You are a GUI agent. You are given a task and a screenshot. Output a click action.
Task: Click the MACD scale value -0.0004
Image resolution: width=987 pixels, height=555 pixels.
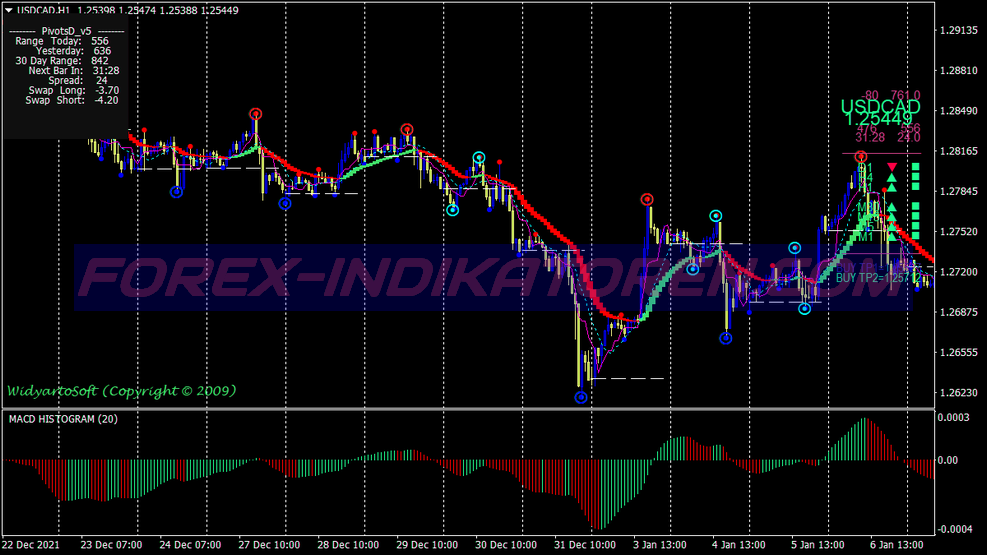click(955, 529)
